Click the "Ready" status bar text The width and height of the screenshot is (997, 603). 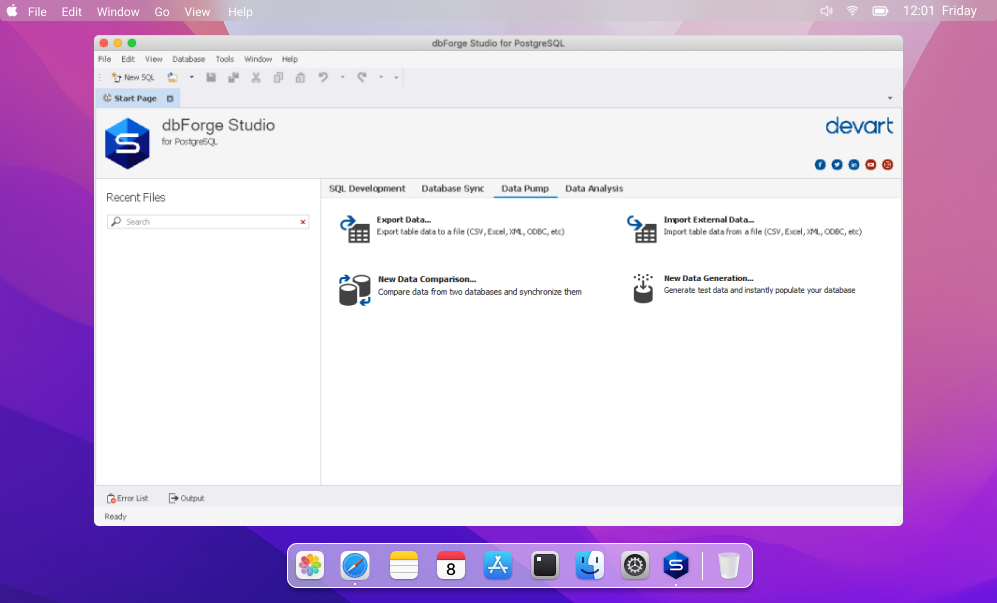click(x=116, y=516)
